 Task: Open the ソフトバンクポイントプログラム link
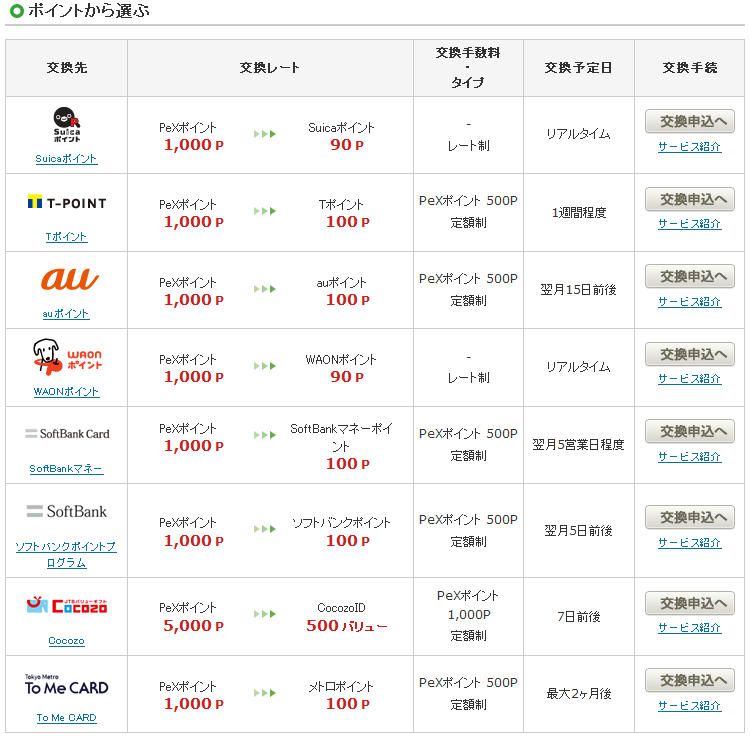click(x=66, y=554)
